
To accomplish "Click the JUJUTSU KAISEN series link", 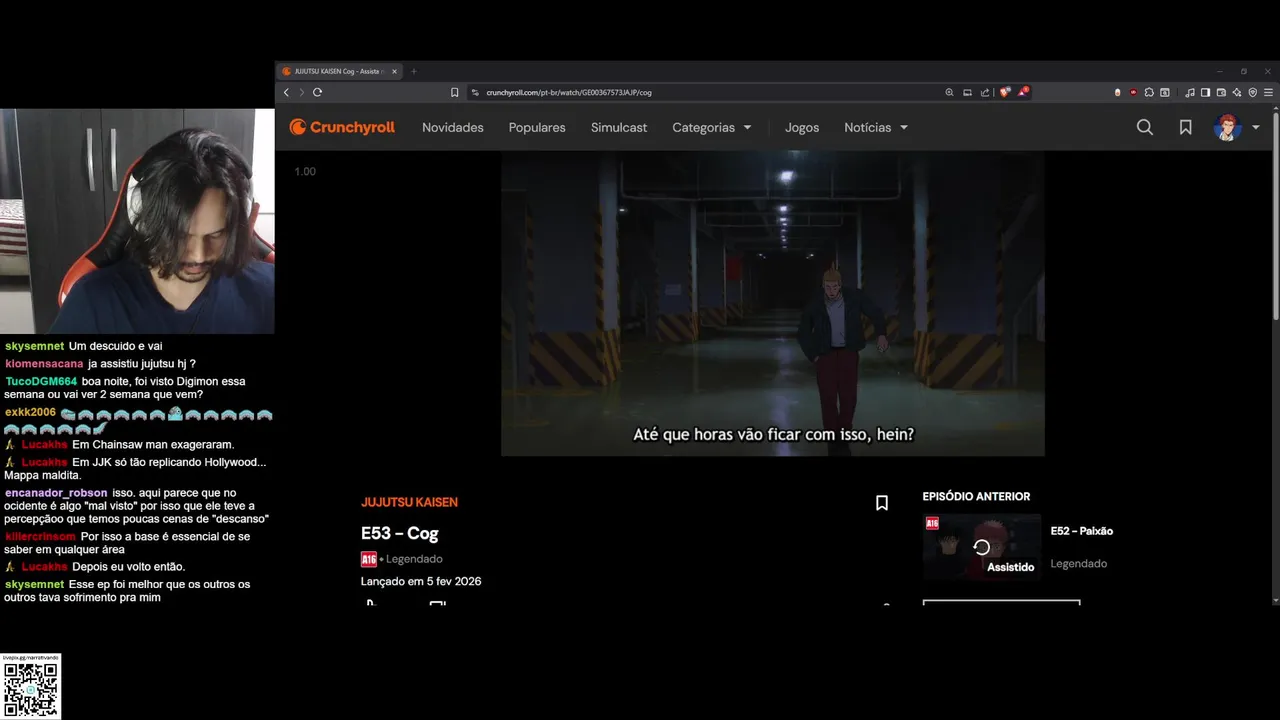I will (x=409, y=502).
